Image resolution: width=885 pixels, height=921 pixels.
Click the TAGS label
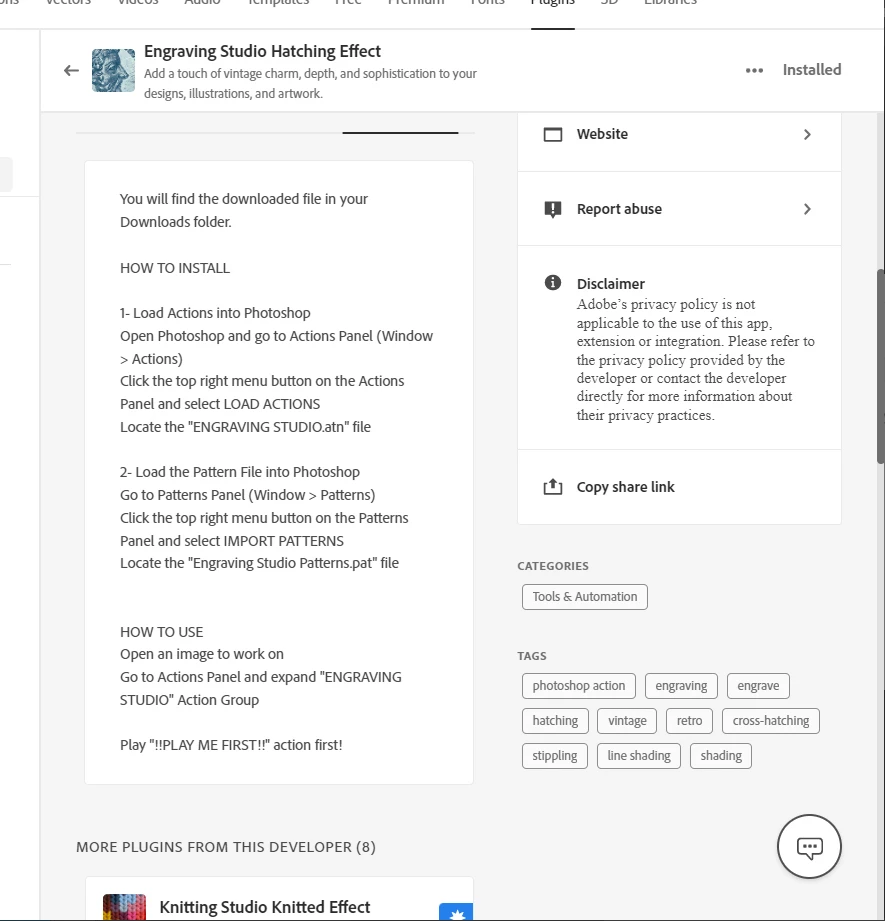532,656
